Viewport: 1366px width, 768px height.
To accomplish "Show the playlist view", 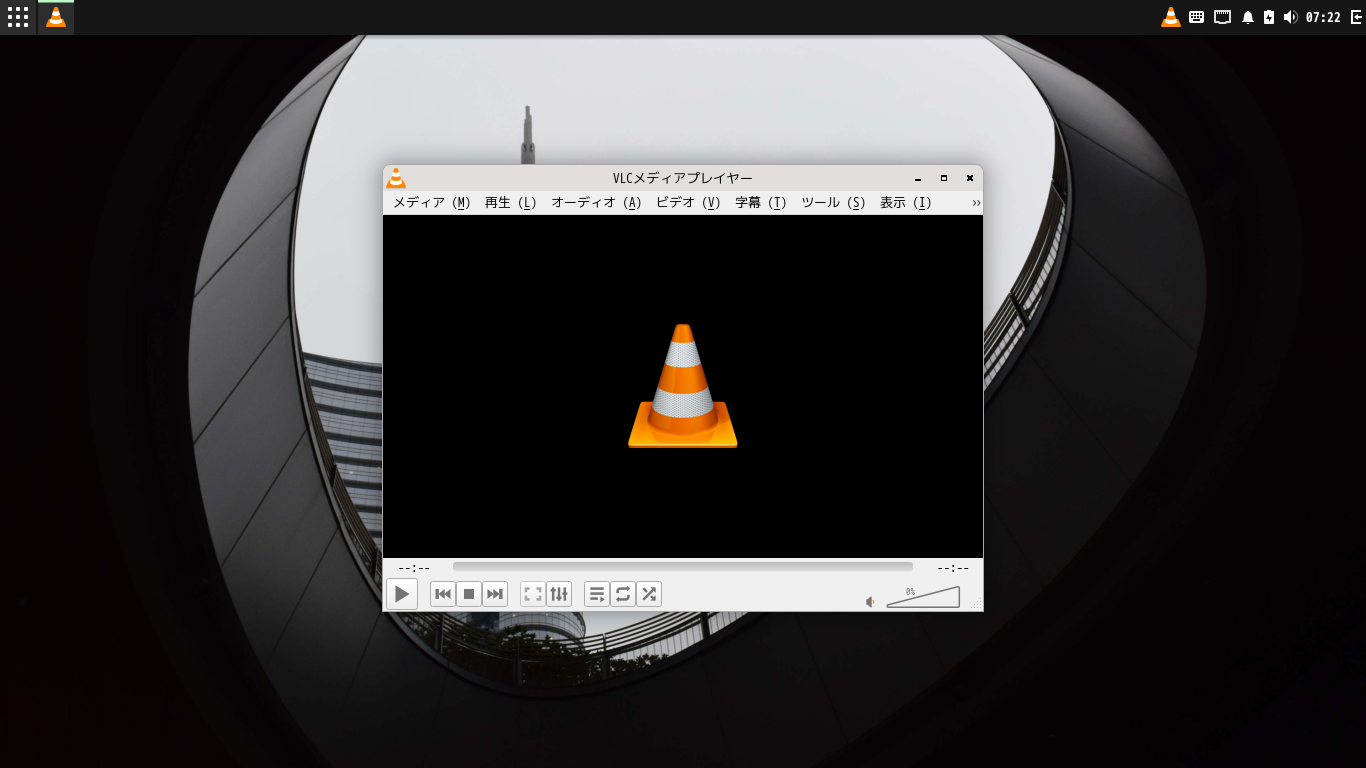I will point(597,594).
